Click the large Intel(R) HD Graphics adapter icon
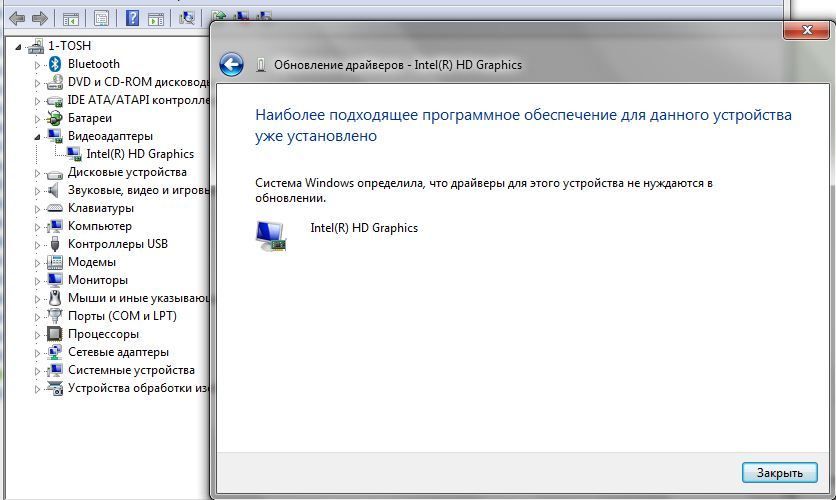 [x=271, y=236]
